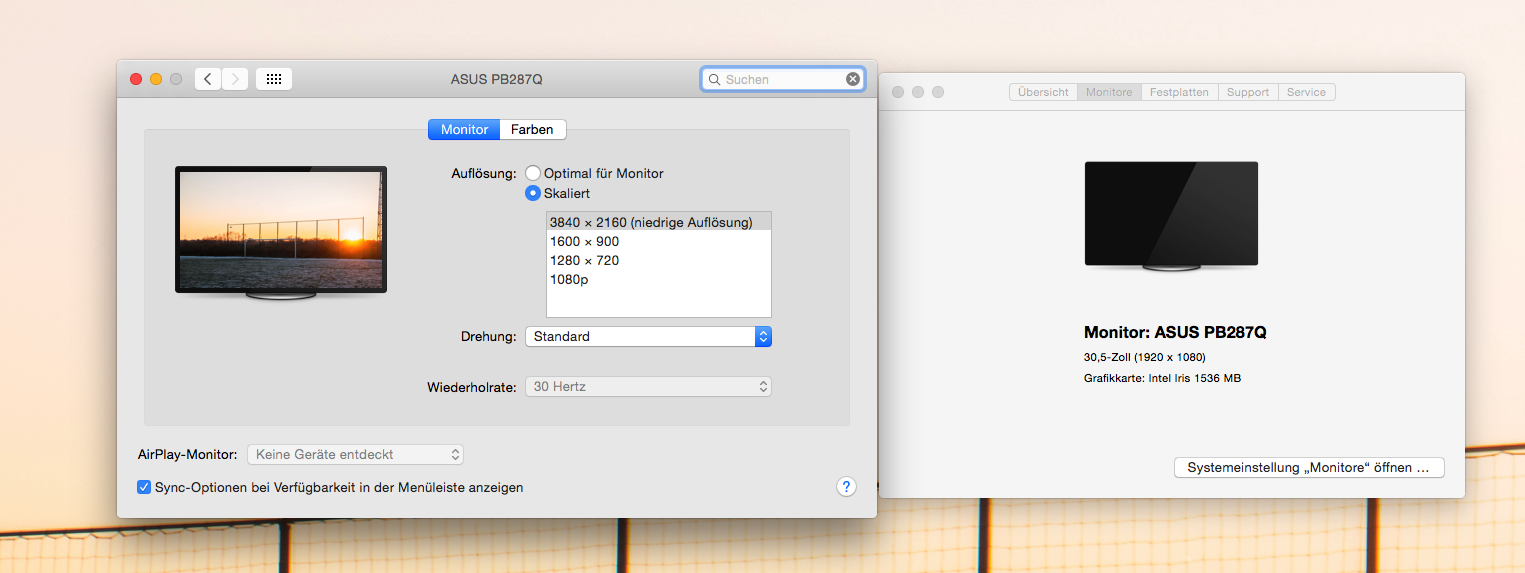Click the 'ASUS PB287Q' window title
The image size is (1525, 573).
tap(497, 79)
